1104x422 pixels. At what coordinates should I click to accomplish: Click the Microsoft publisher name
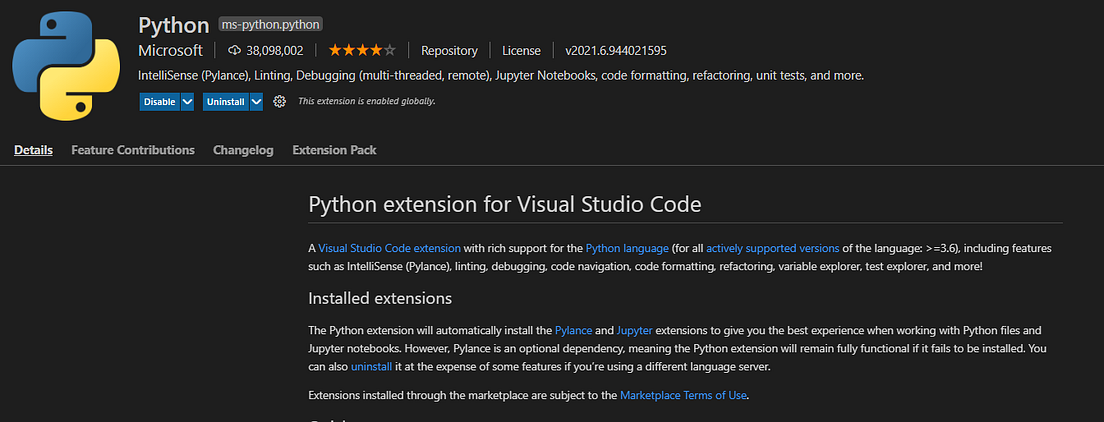[170, 51]
